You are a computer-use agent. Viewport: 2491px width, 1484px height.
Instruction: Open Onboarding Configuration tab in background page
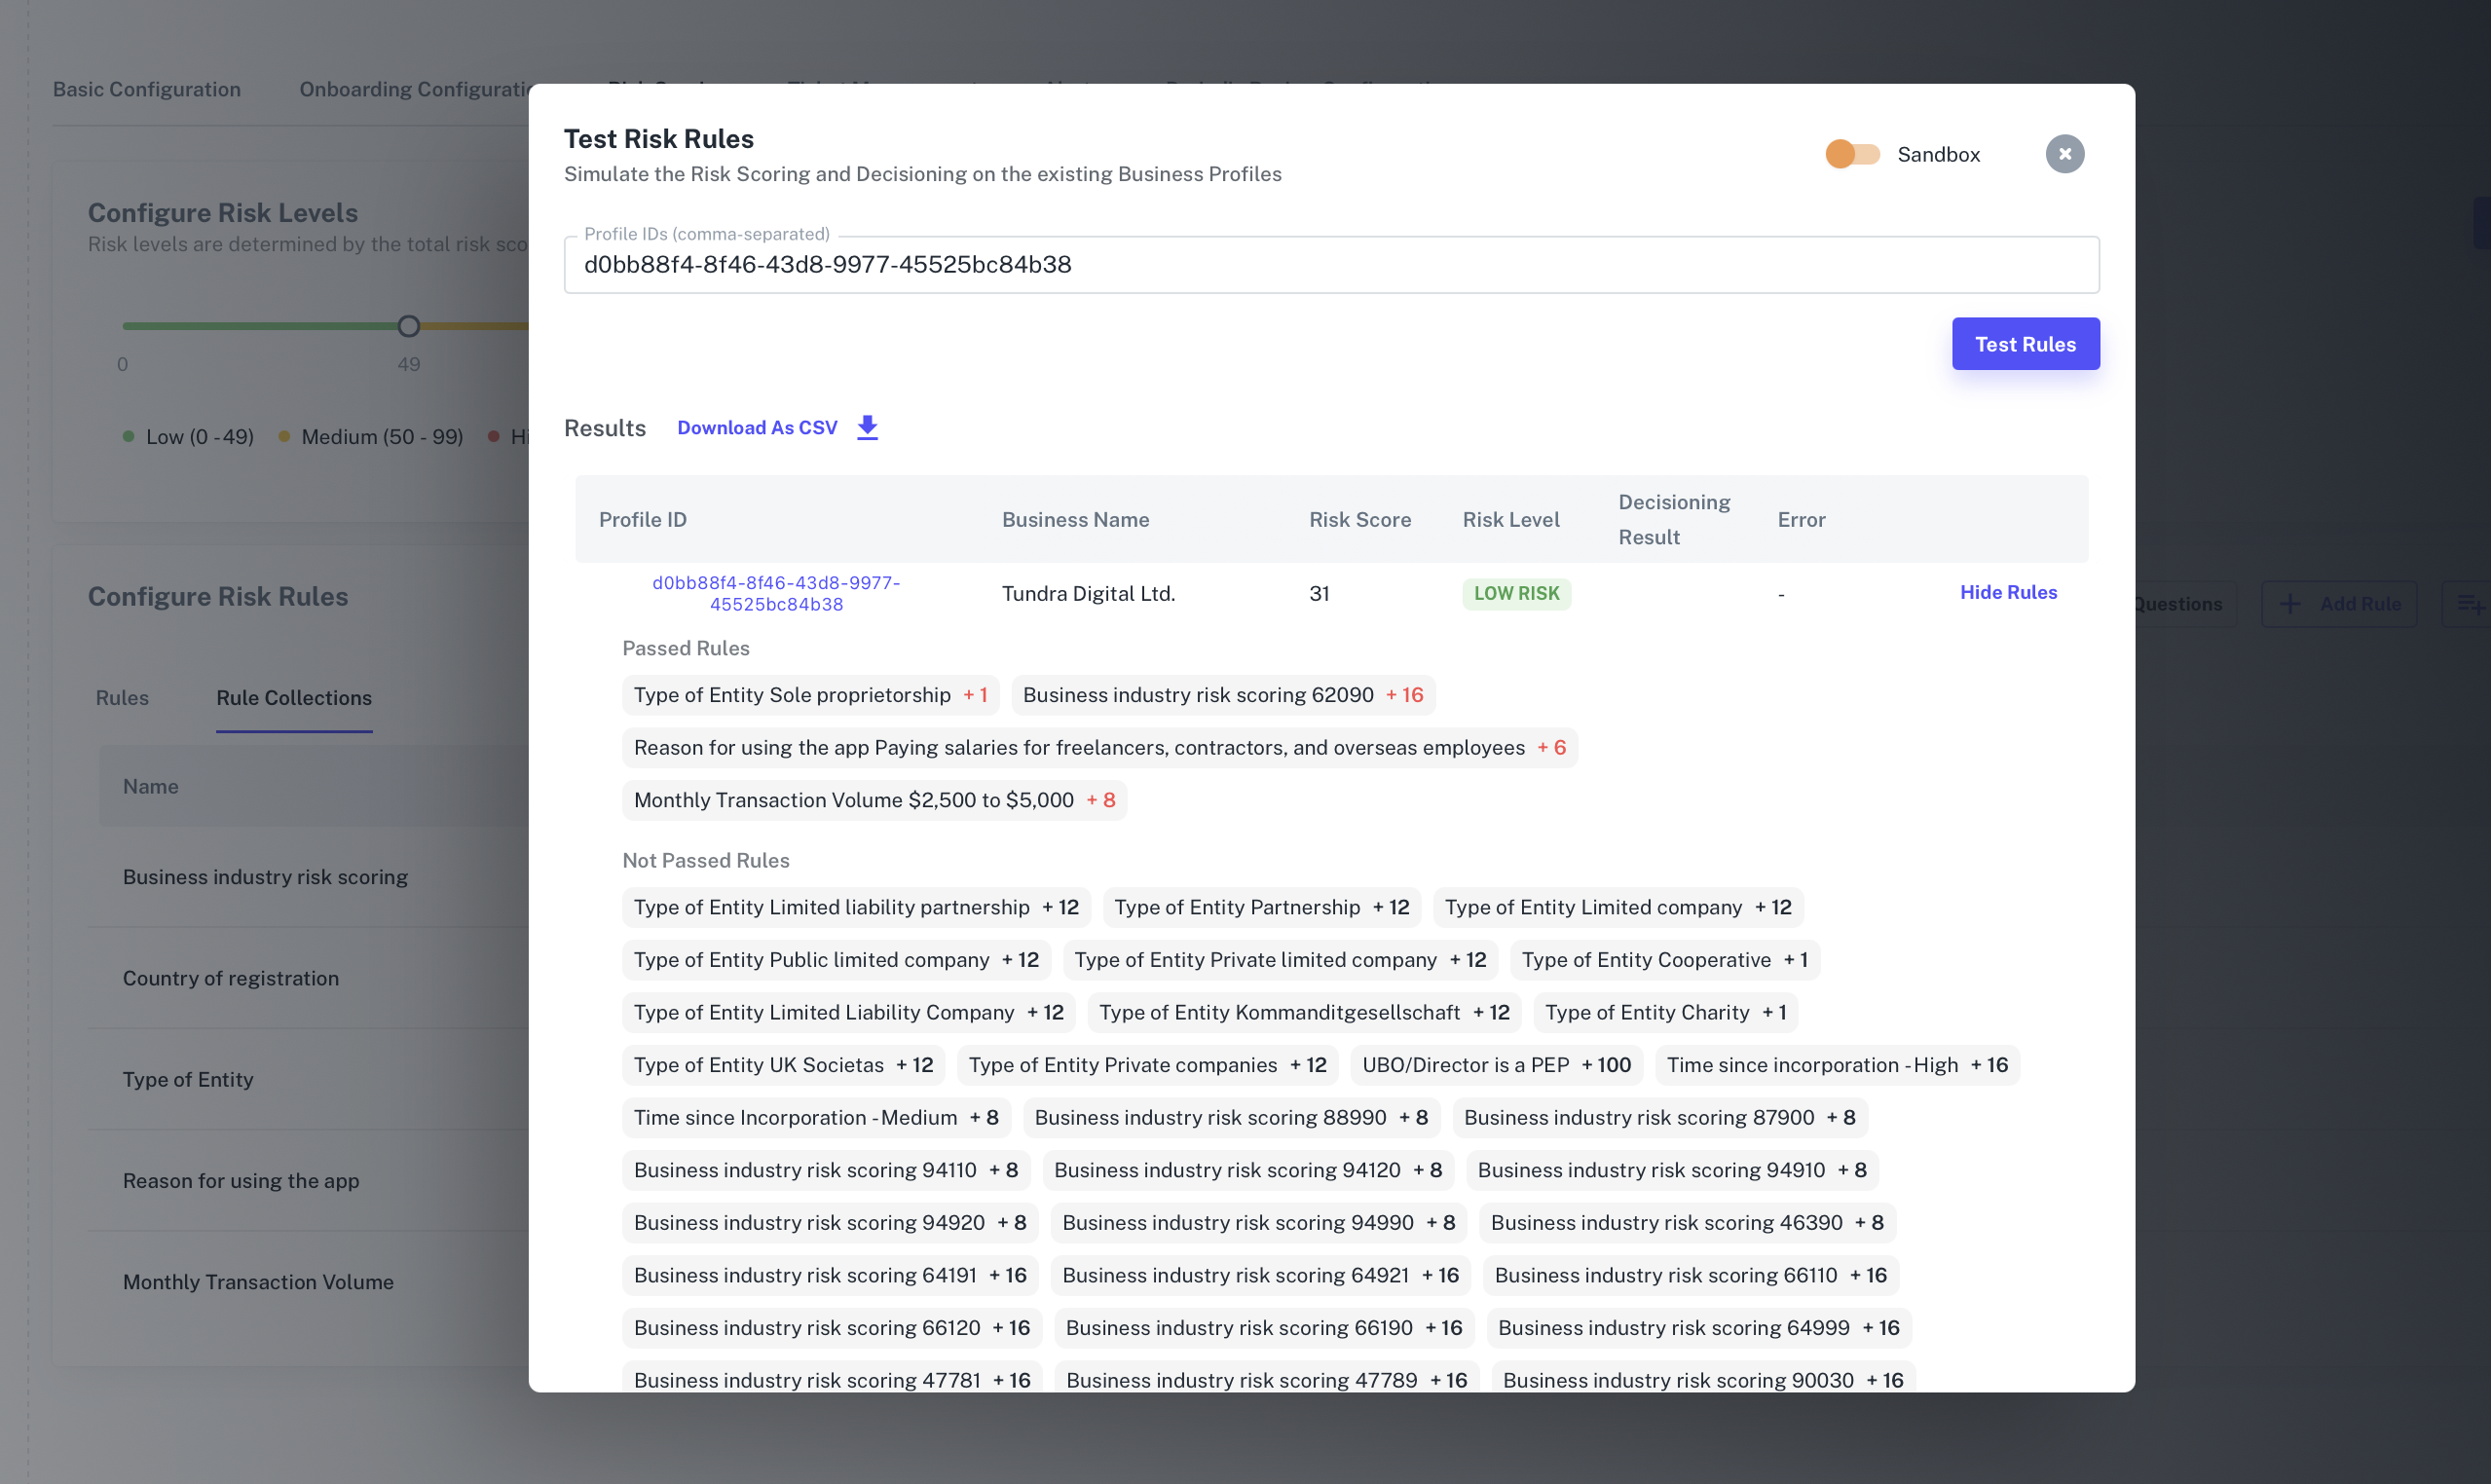pyautogui.click(x=414, y=89)
